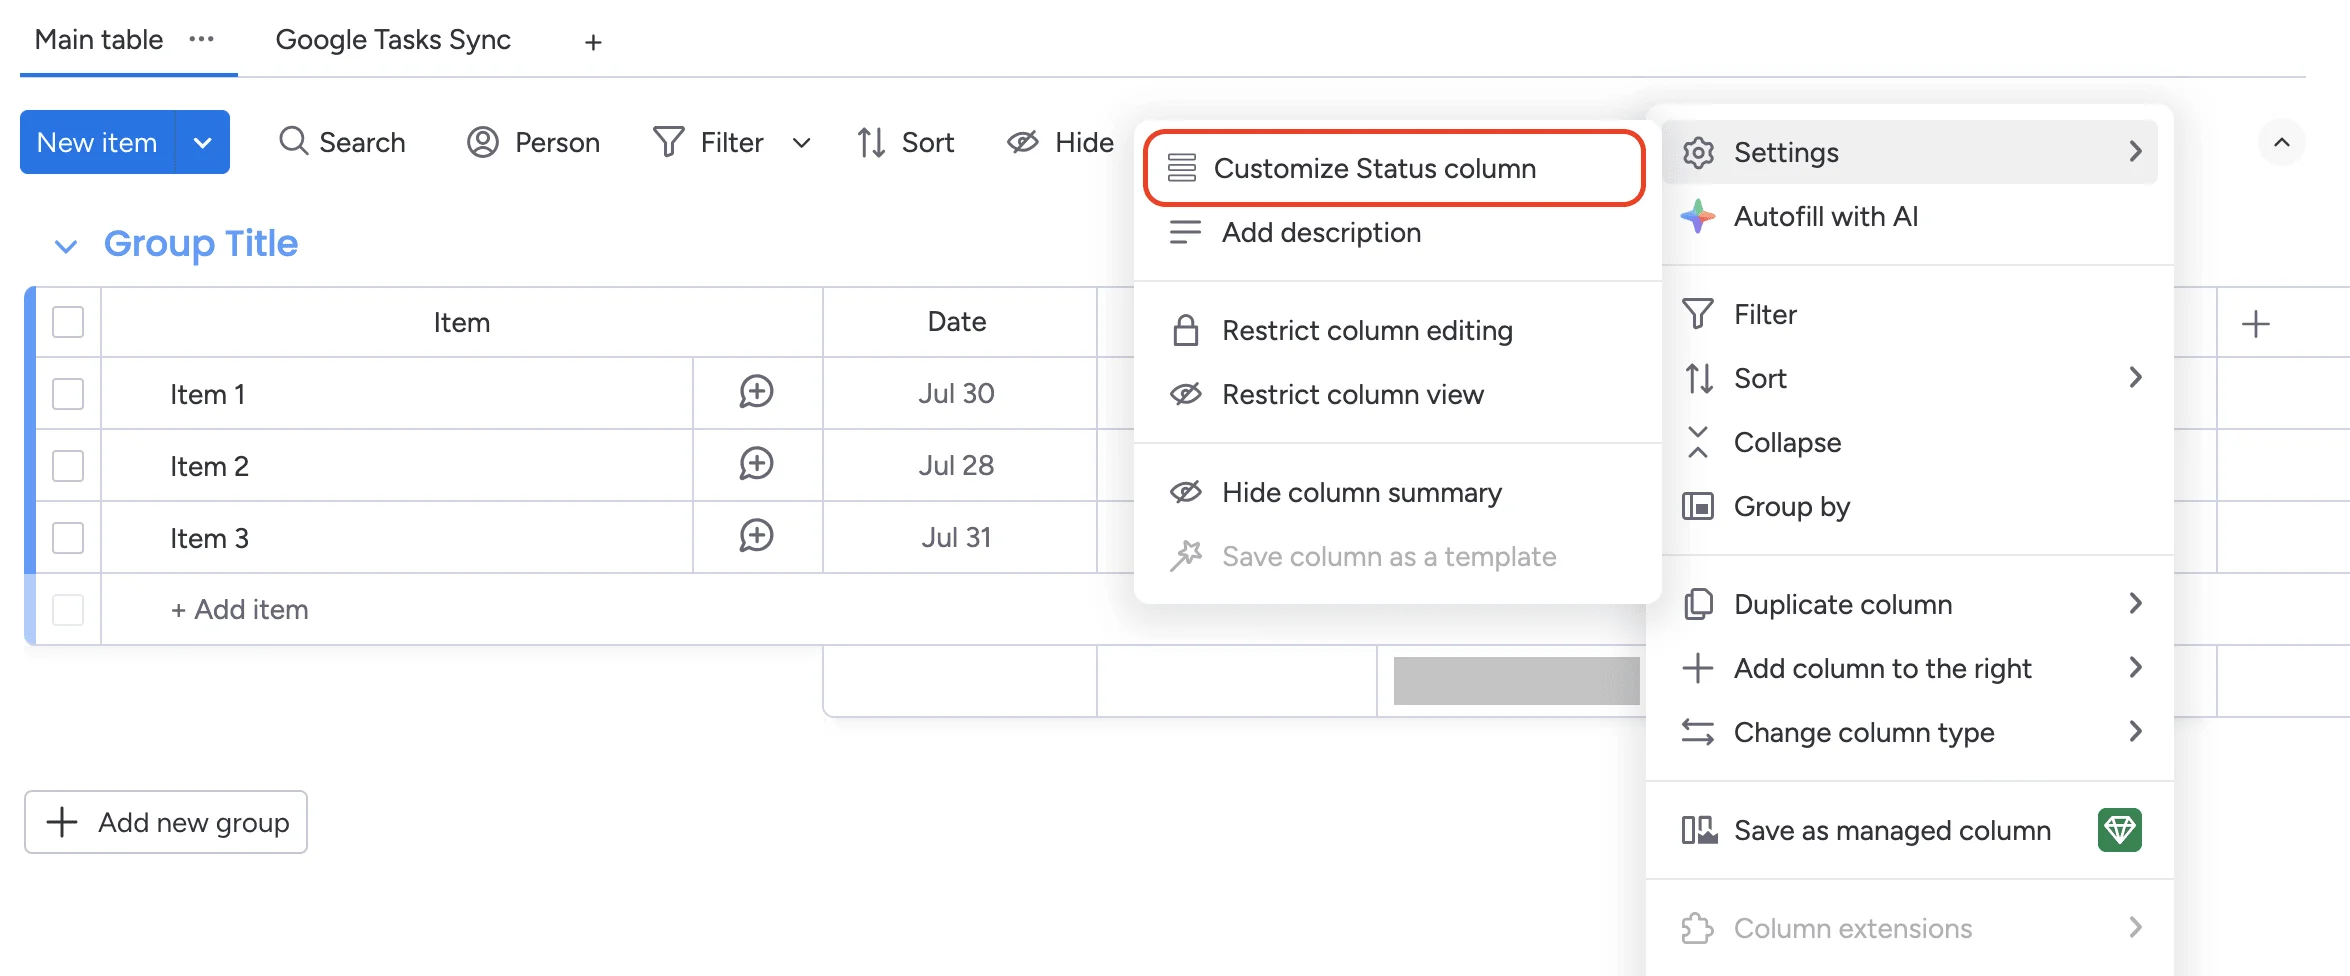Open the Person filter
Screen dimensions: 2350x976
(x=533, y=142)
